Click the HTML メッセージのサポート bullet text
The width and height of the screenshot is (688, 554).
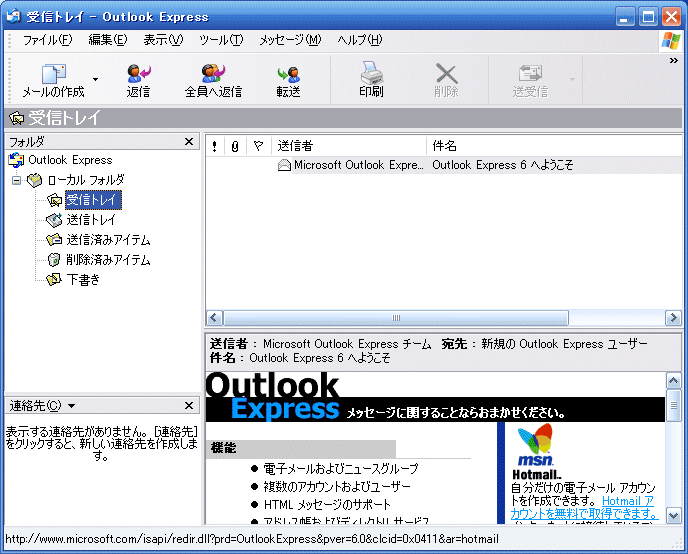pyautogui.click(x=327, y=505)
